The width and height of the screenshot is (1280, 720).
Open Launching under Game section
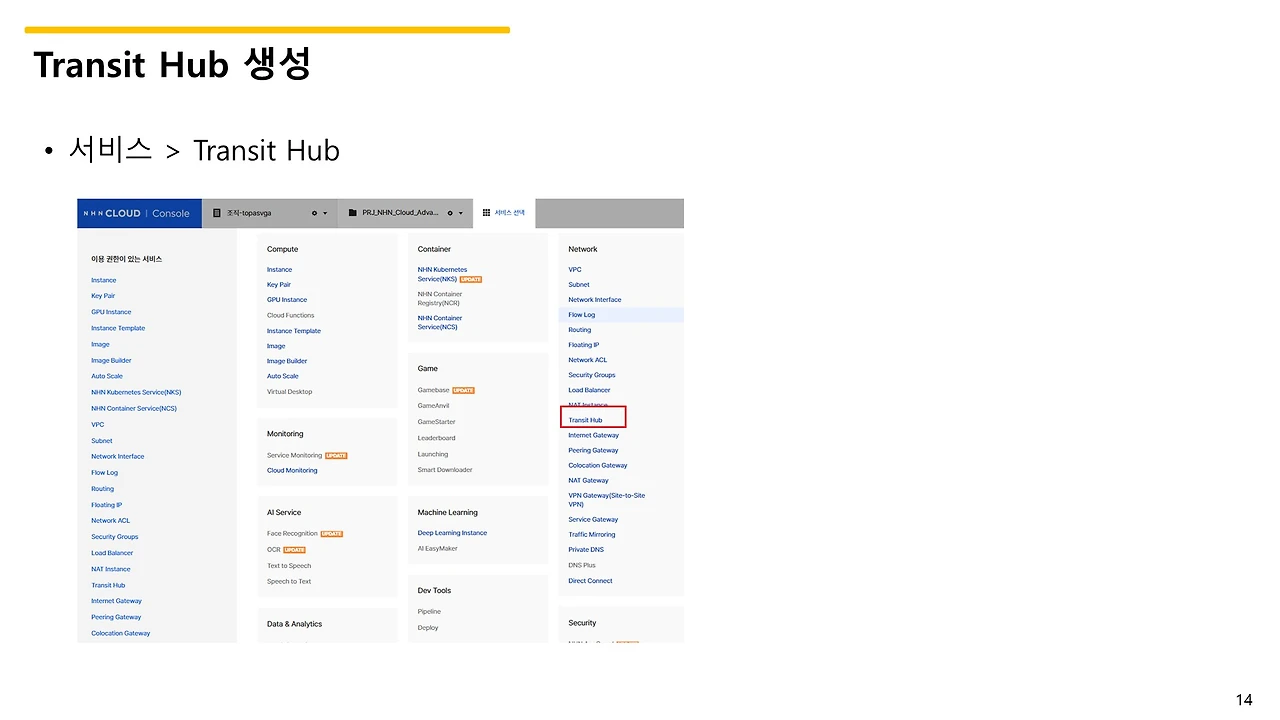433,454
